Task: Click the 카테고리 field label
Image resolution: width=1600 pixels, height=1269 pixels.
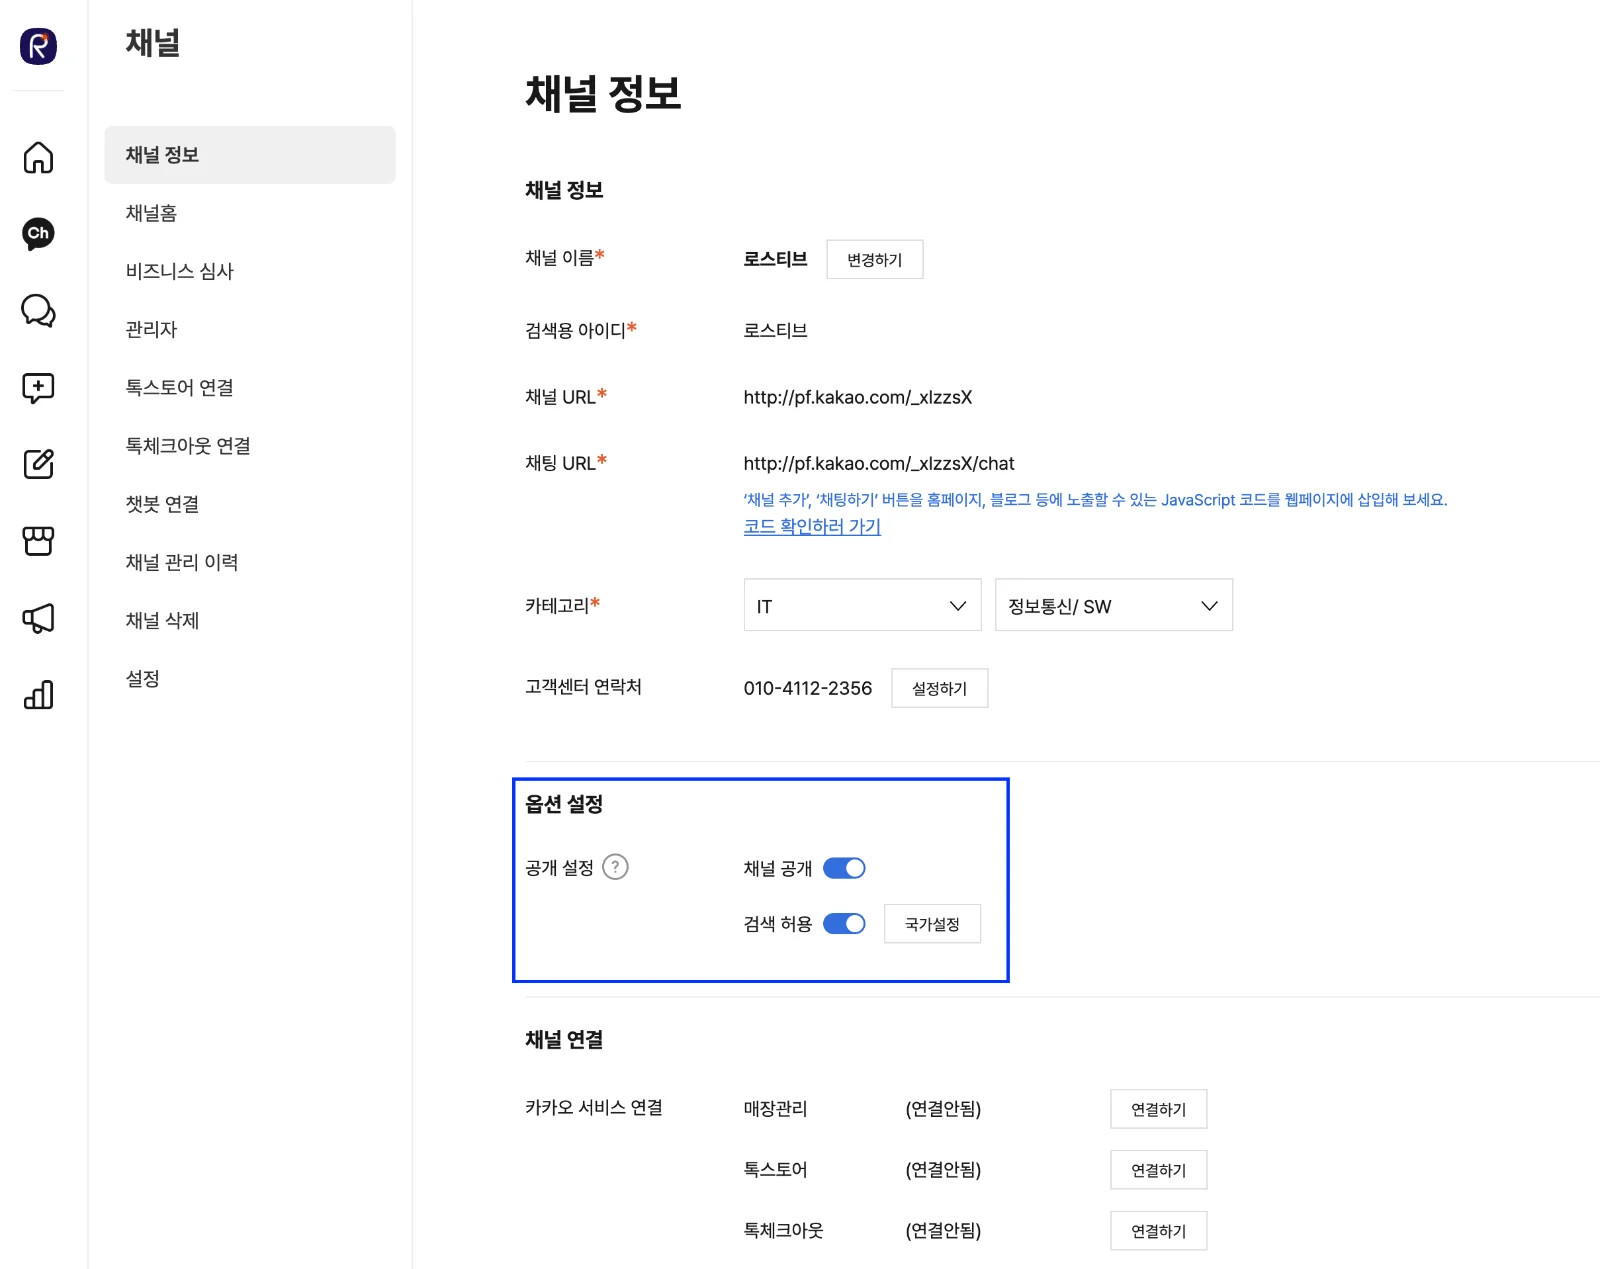Action: click(557, 605)
